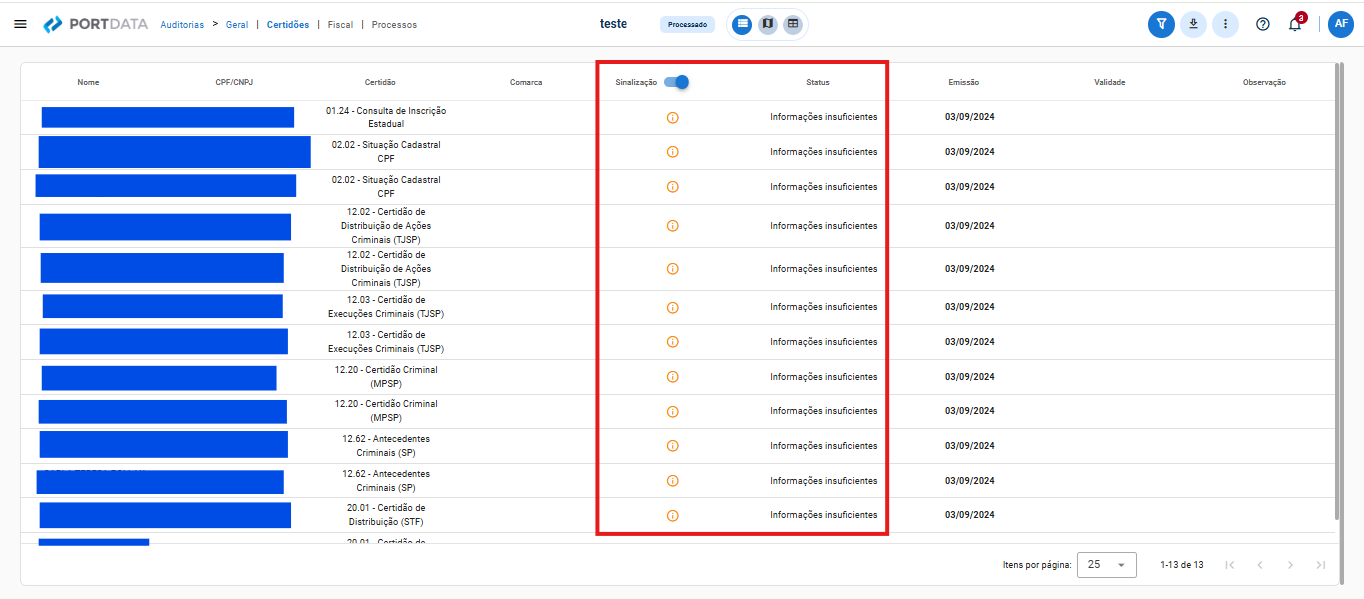Open the Certidões tab
This screenshot has height=599, width=1364.
click(288, 24)
